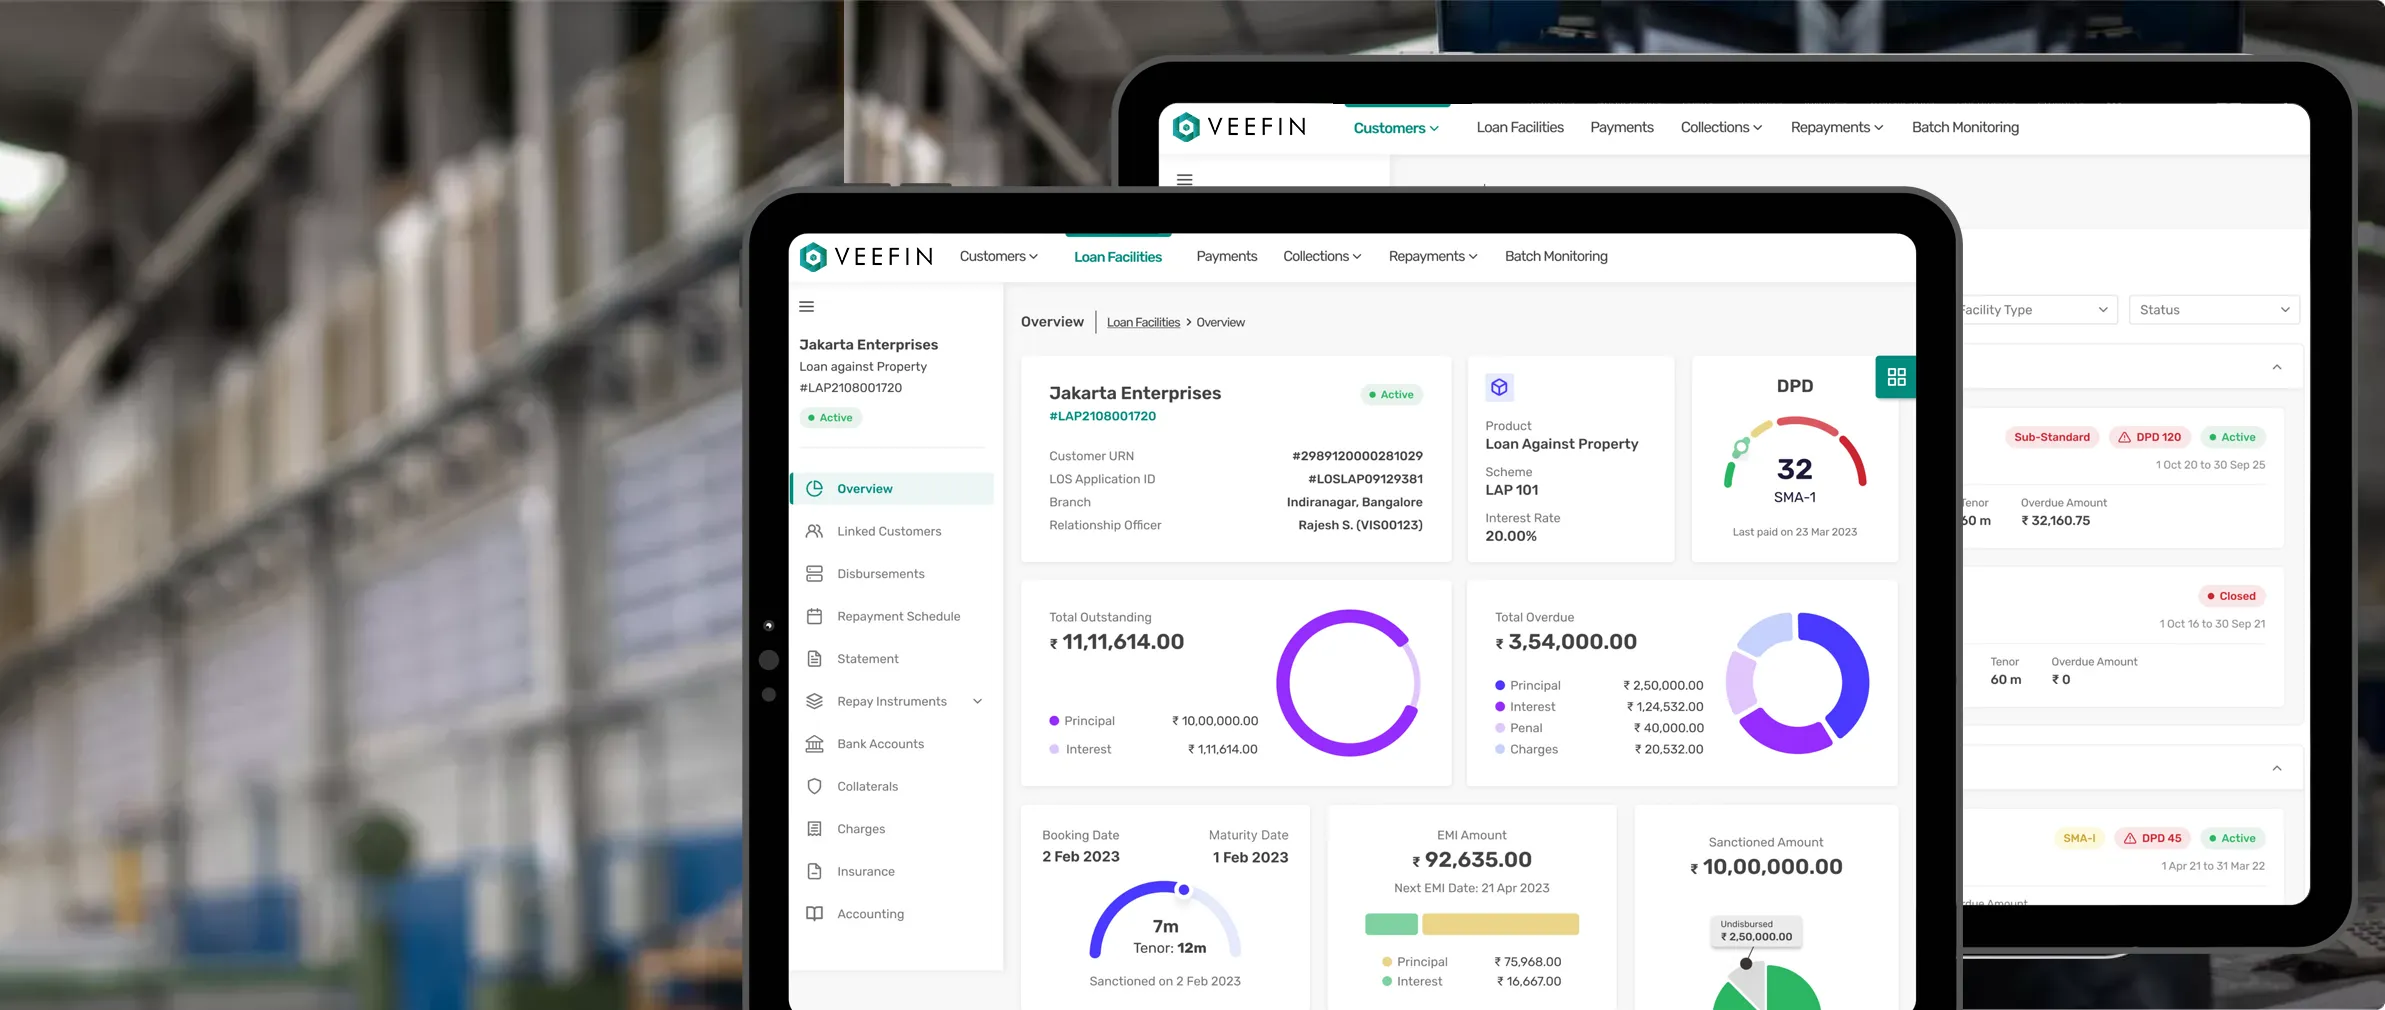Click the Veefin logo in the back tablet
Screen dimensions: 2385x1010
[1239, 127]
